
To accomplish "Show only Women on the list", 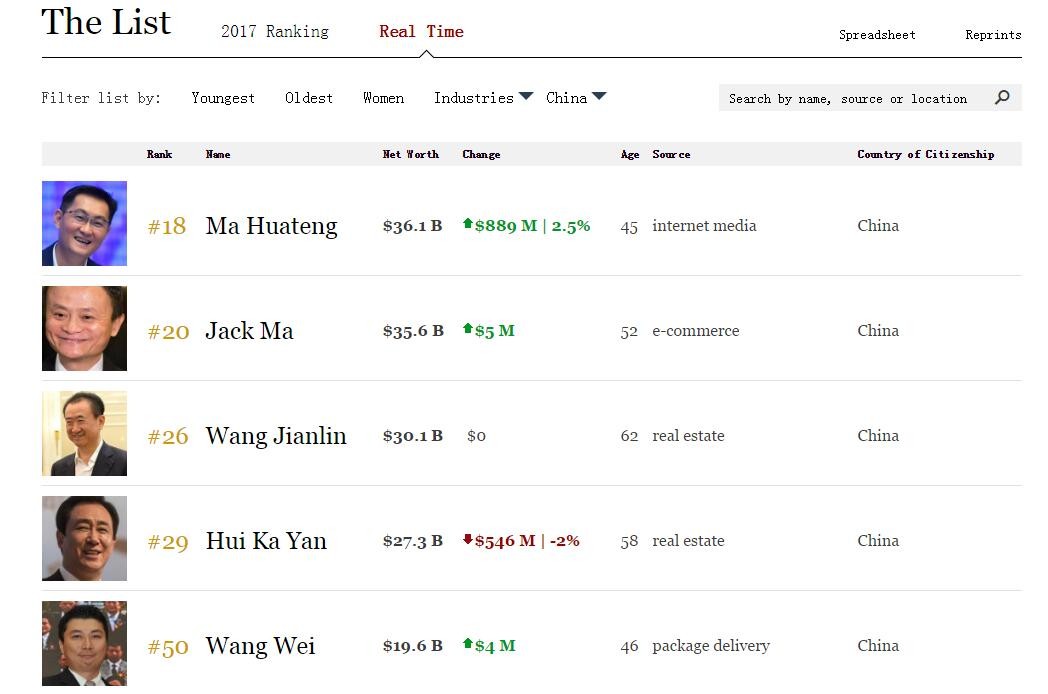I will point(383,97).
